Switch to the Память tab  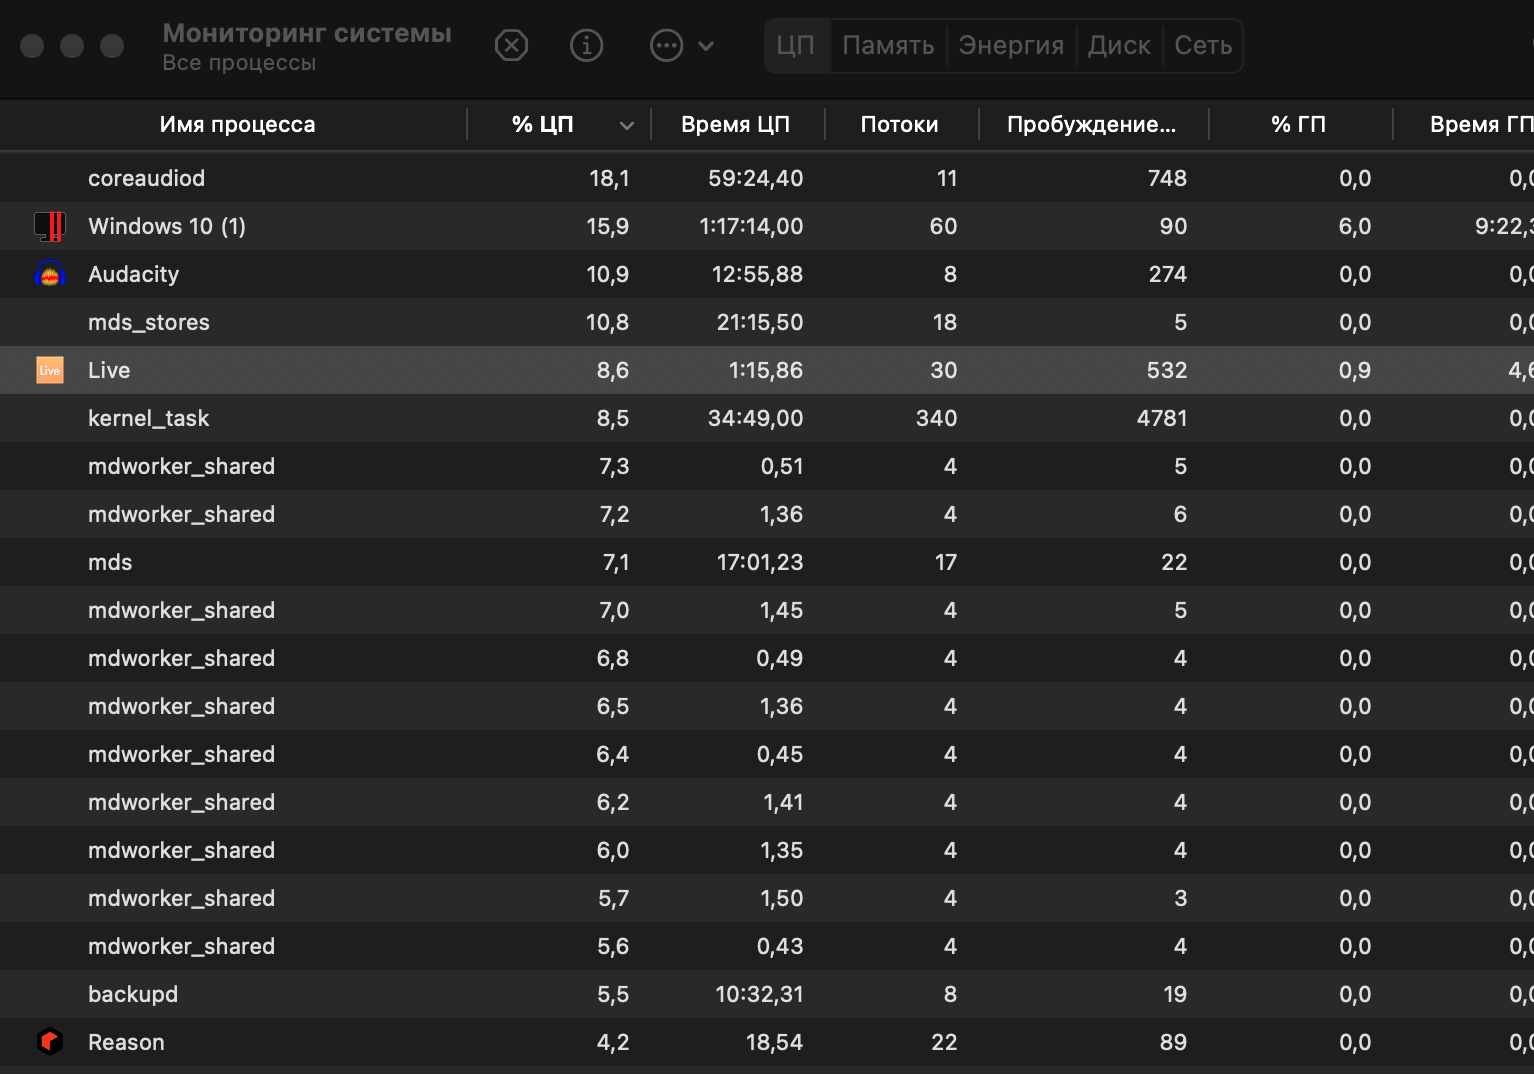click(888, 45)
